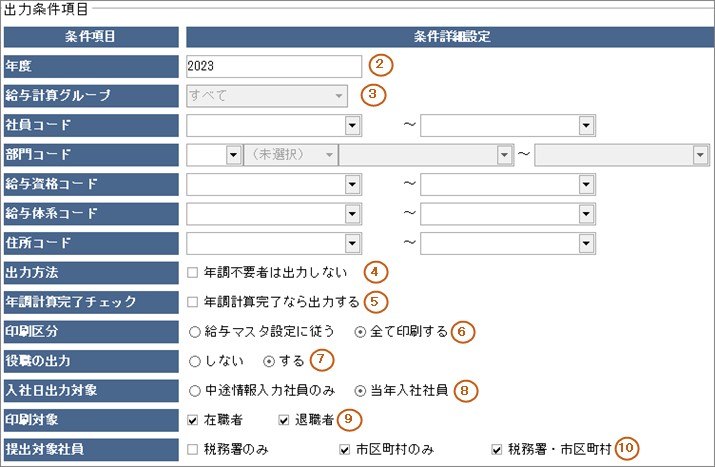
Task: Uncheck the 在職者 checkbox
Action: pos(193,419)
